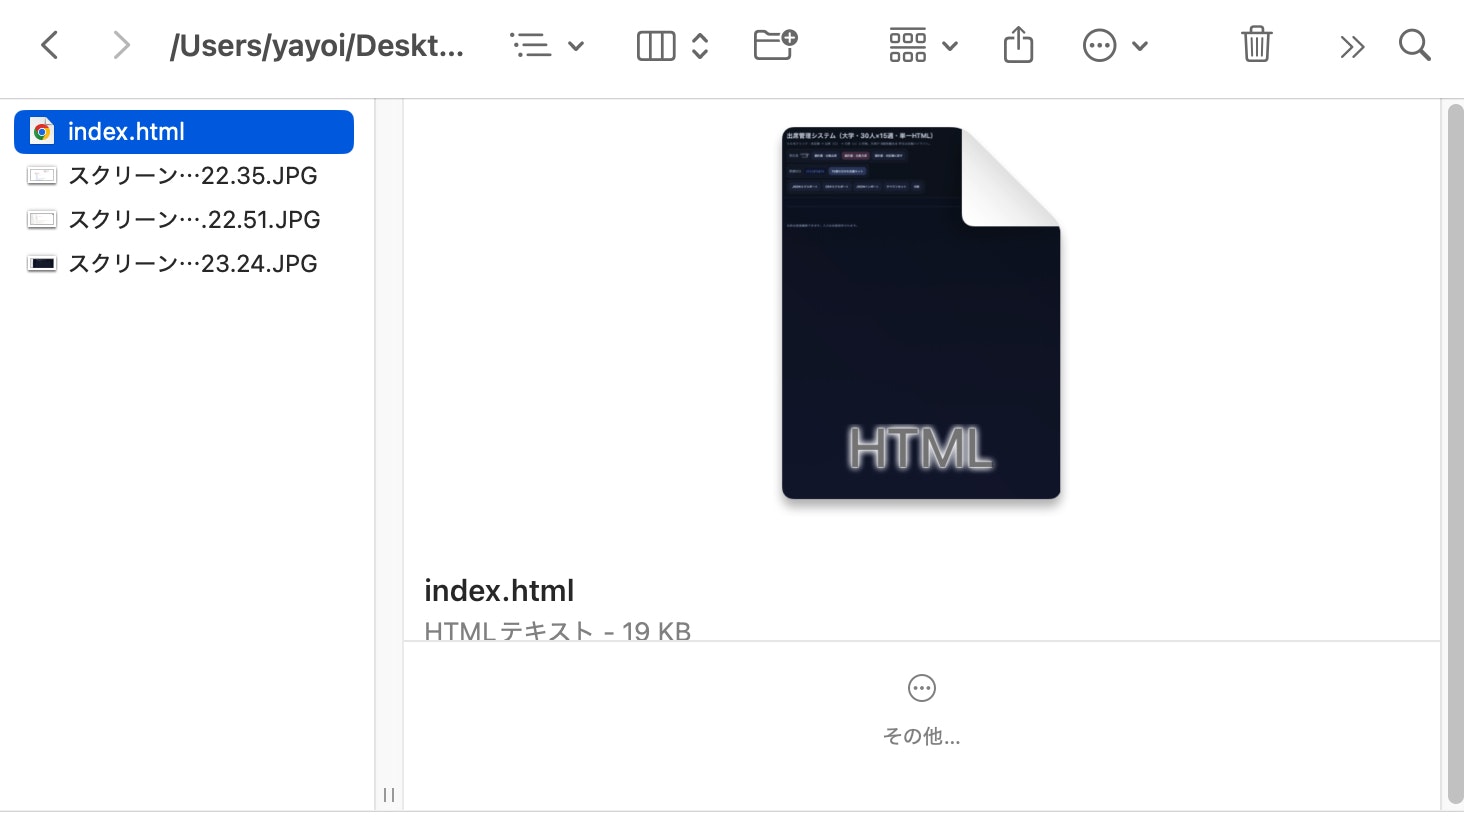The width and height of the screenshot is (1464, 820).
Task: Go forward with the right chevron button
Action: tap(121, 45)
